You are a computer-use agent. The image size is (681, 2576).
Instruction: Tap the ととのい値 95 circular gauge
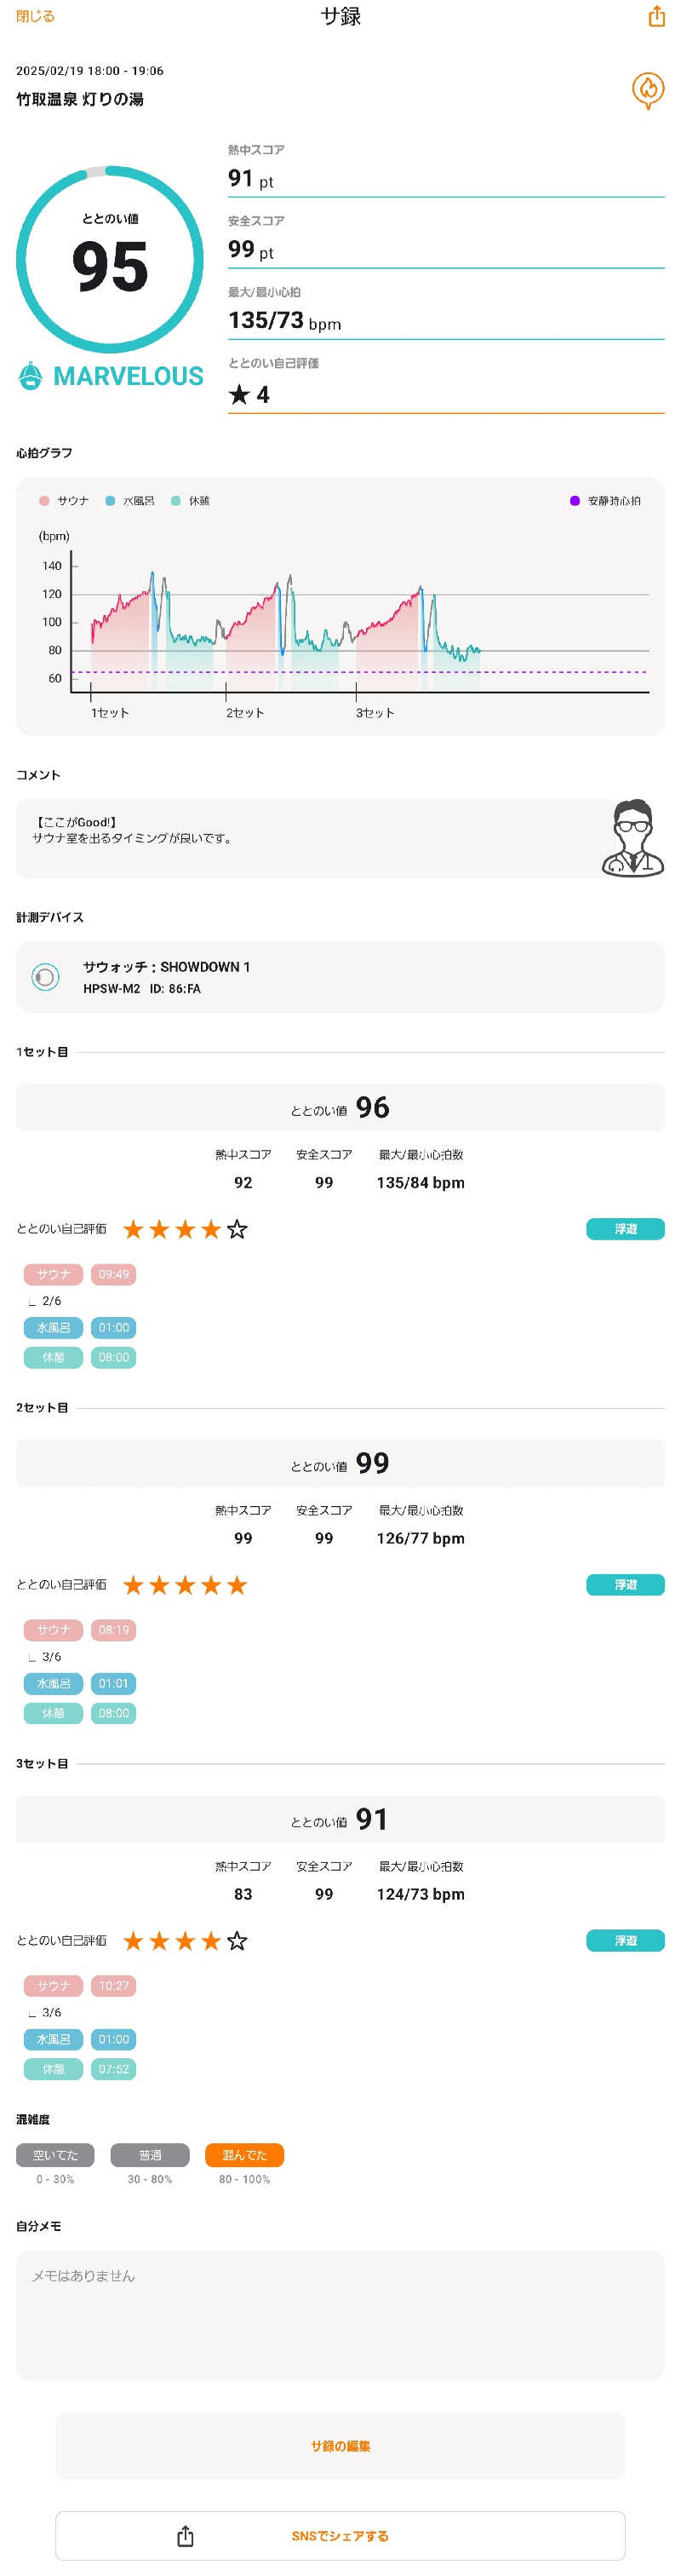tap(110, 260)
